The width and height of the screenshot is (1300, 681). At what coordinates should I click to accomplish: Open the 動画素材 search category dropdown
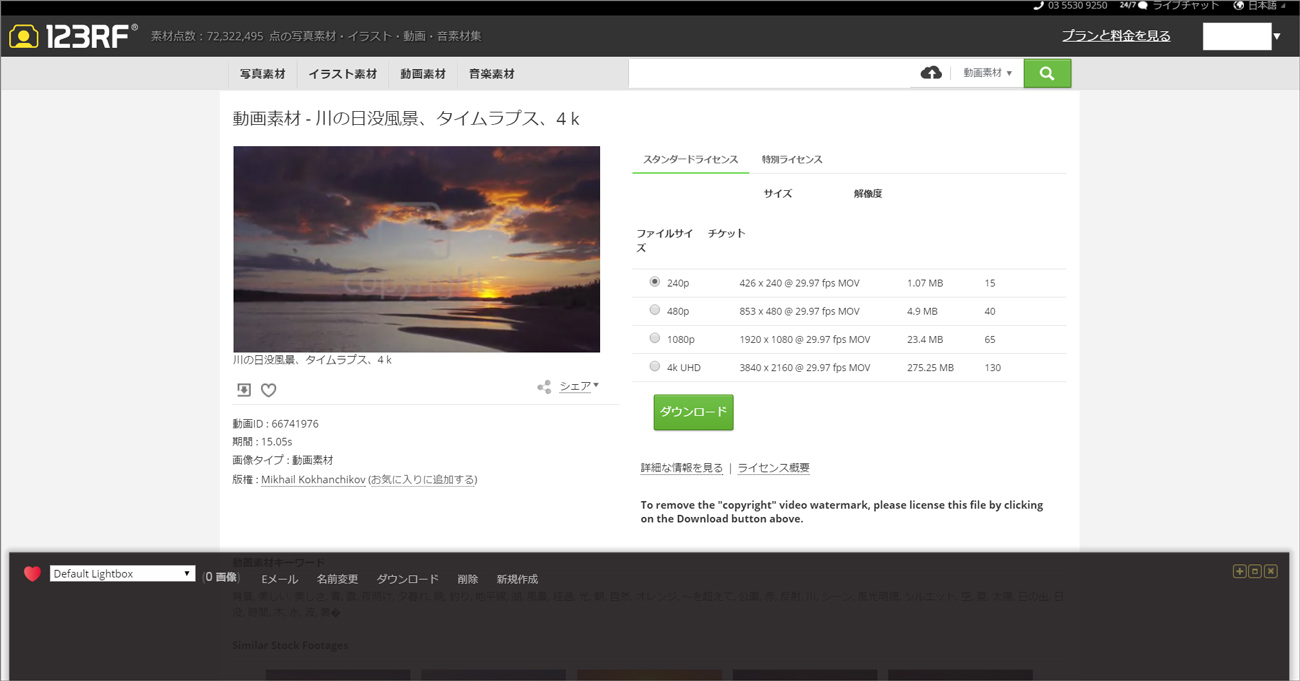988,73
